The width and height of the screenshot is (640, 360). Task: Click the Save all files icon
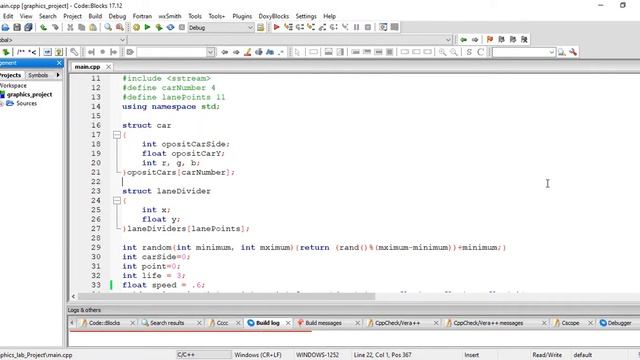coord(28,27)
